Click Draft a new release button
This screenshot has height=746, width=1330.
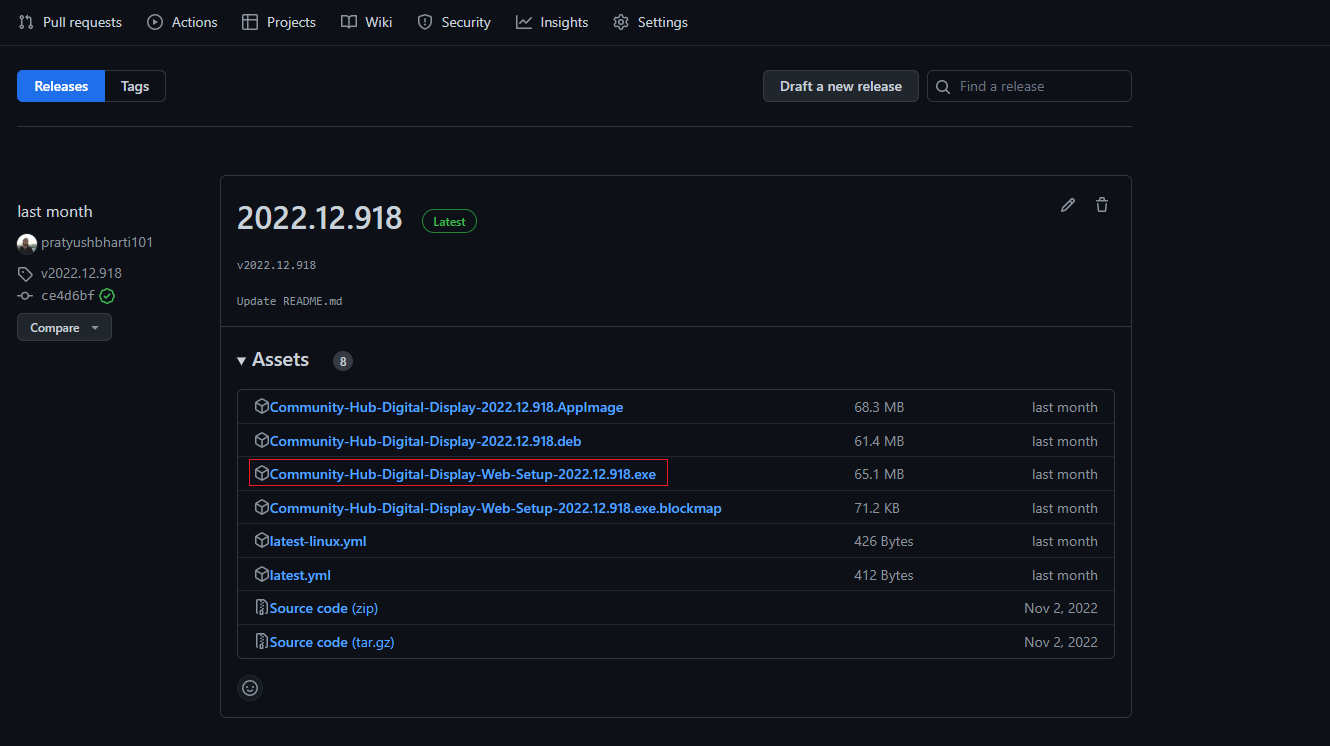841,86
